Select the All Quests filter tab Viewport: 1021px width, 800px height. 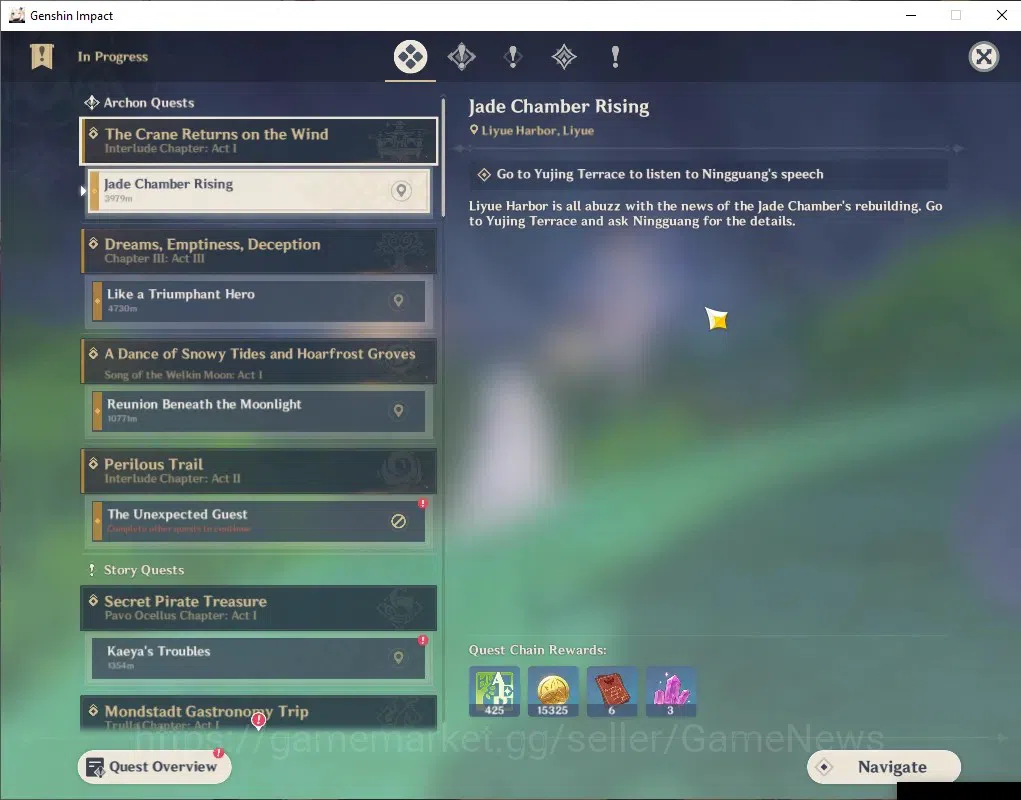click(x=410, y=57)
